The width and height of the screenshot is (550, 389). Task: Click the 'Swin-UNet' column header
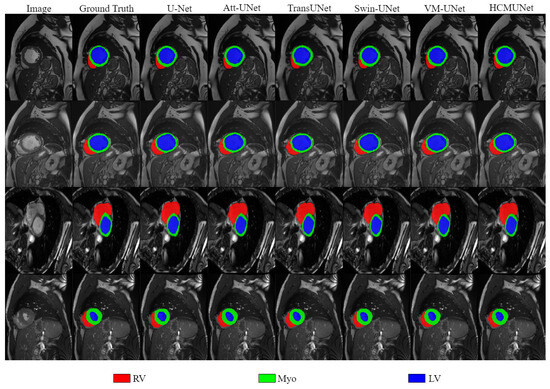[377, 8]
